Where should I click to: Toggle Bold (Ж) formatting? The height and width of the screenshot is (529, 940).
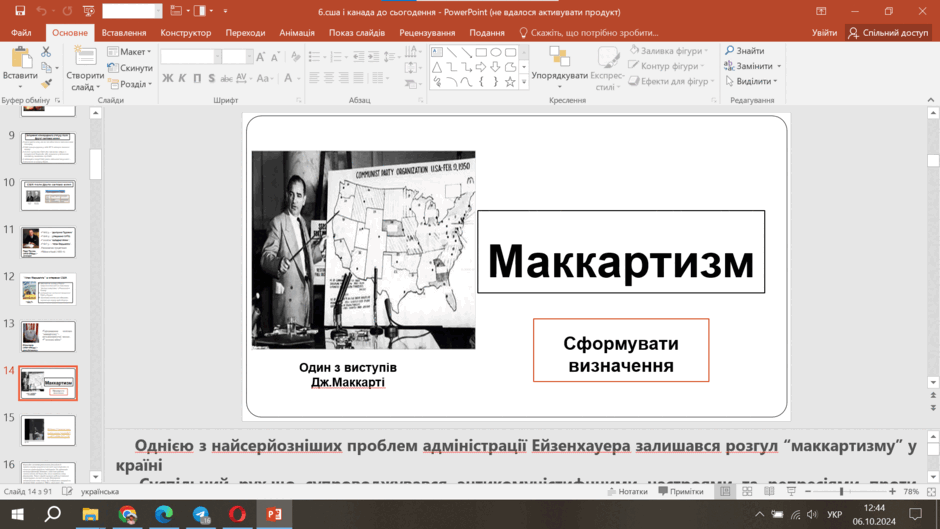tap(168, 78)
